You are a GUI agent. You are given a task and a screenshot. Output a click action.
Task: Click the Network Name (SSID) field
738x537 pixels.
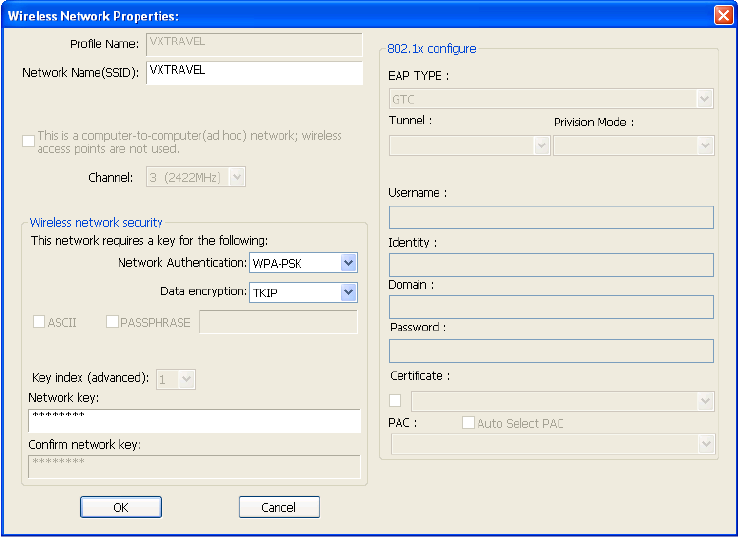tap(254, 74)
